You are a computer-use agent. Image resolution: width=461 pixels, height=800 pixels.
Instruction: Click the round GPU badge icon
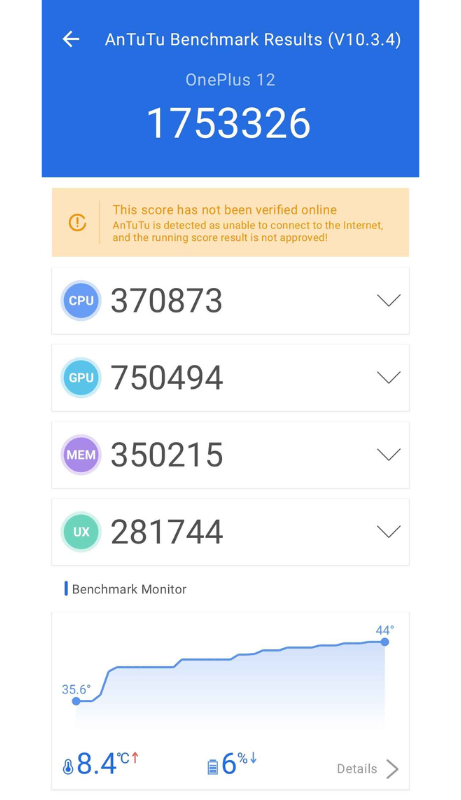[81, 378]
